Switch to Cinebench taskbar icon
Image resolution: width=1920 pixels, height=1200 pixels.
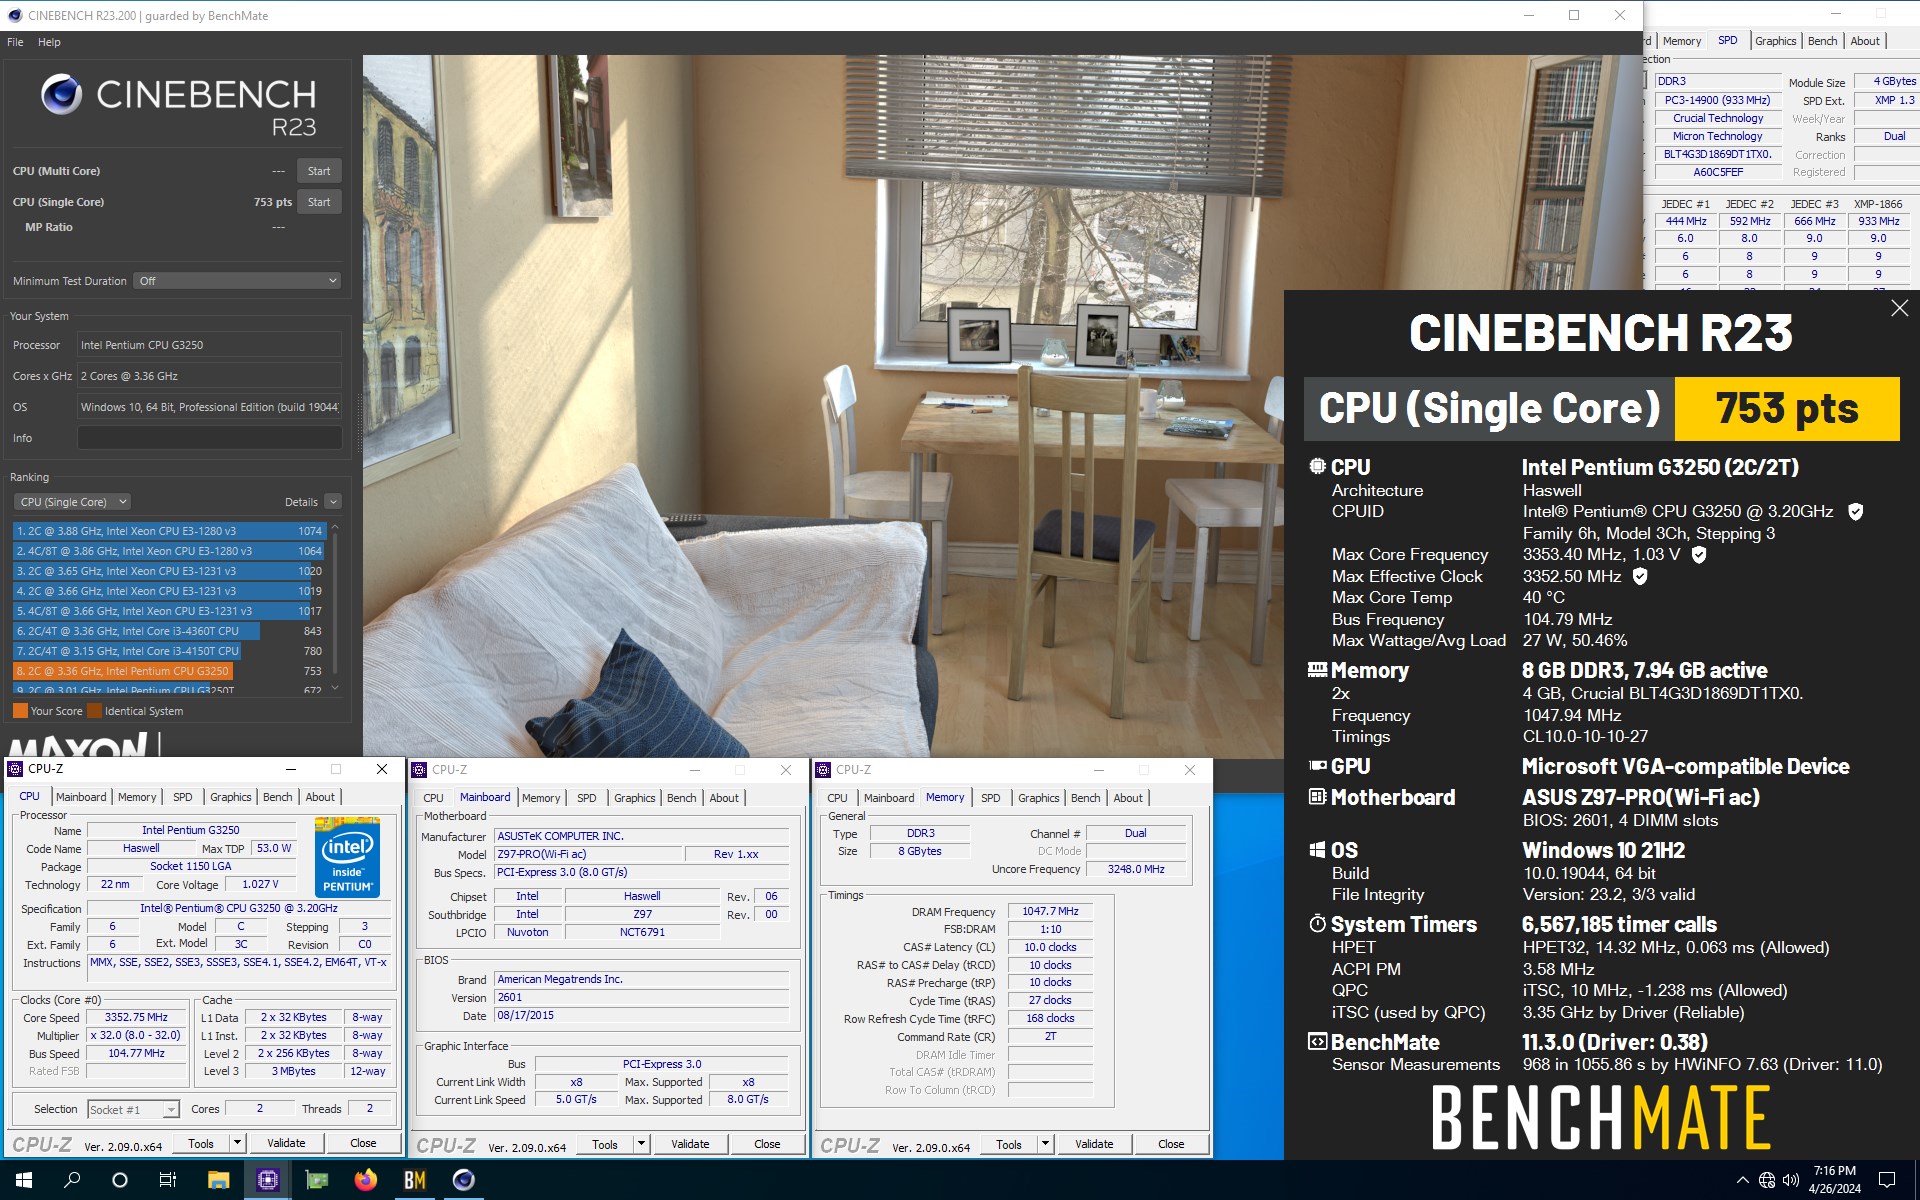click(463, 1180)
